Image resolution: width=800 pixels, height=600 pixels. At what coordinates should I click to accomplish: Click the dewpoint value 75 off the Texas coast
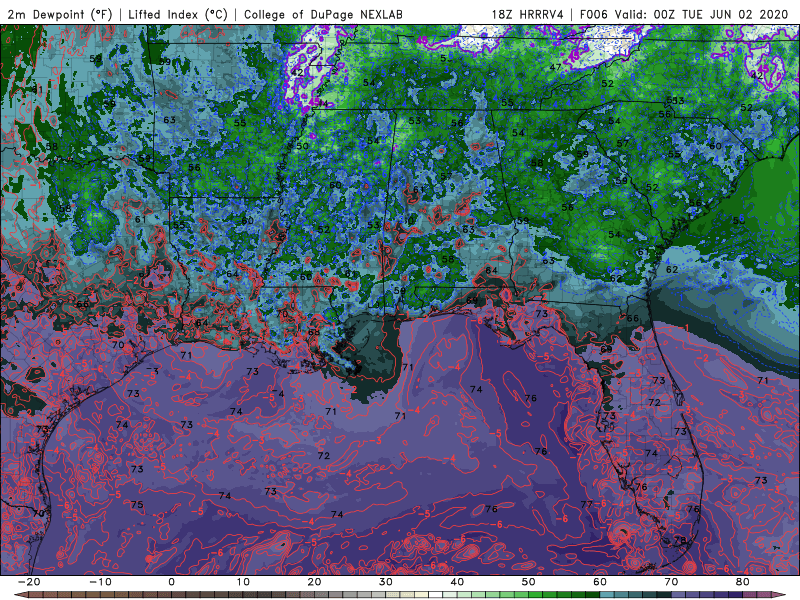click(137, 505)
